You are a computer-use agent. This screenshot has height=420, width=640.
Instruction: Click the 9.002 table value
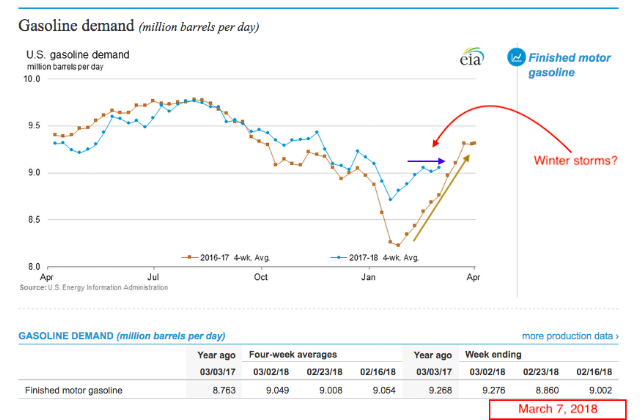[600, 390]
